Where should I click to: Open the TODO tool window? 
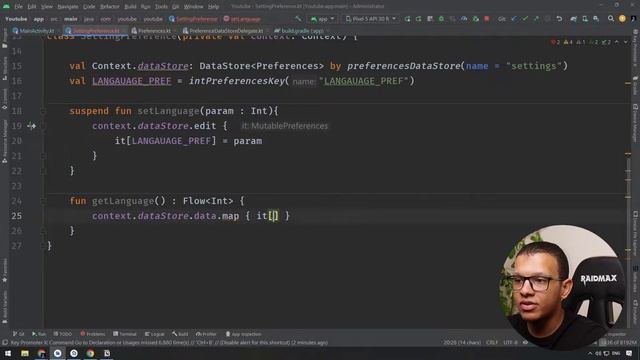click(x=62, y=334)
